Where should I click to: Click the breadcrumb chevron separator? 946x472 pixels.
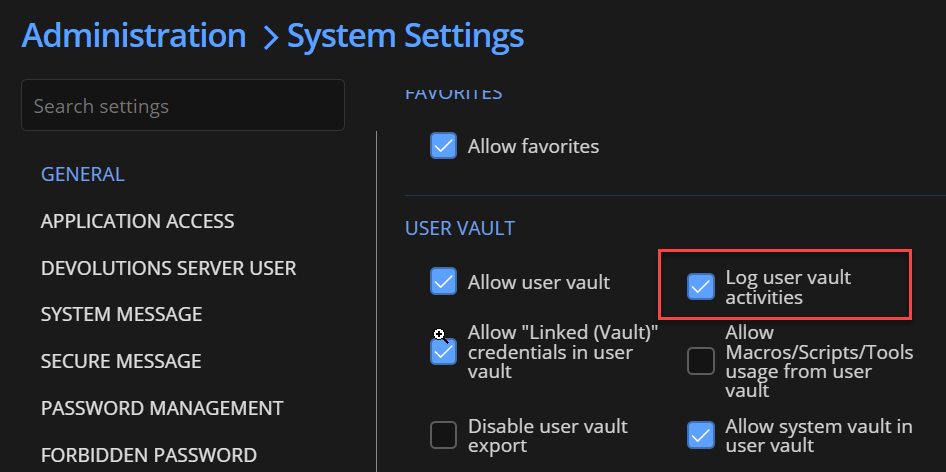pos(271,37)
